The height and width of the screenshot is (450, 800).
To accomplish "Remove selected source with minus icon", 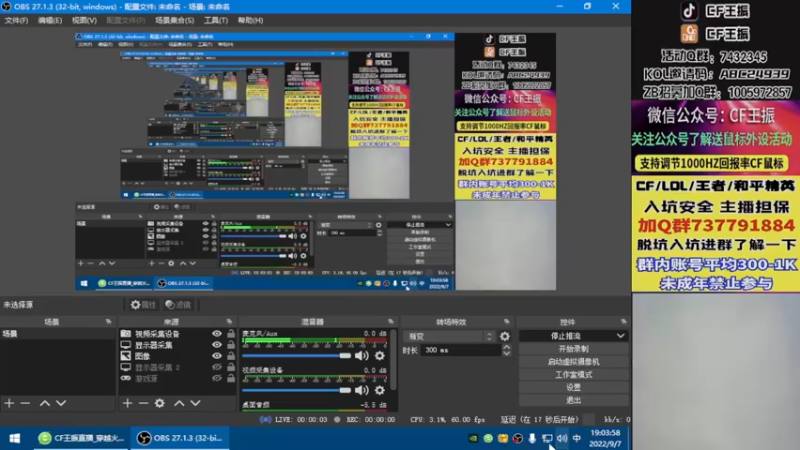I will (143, 403).
